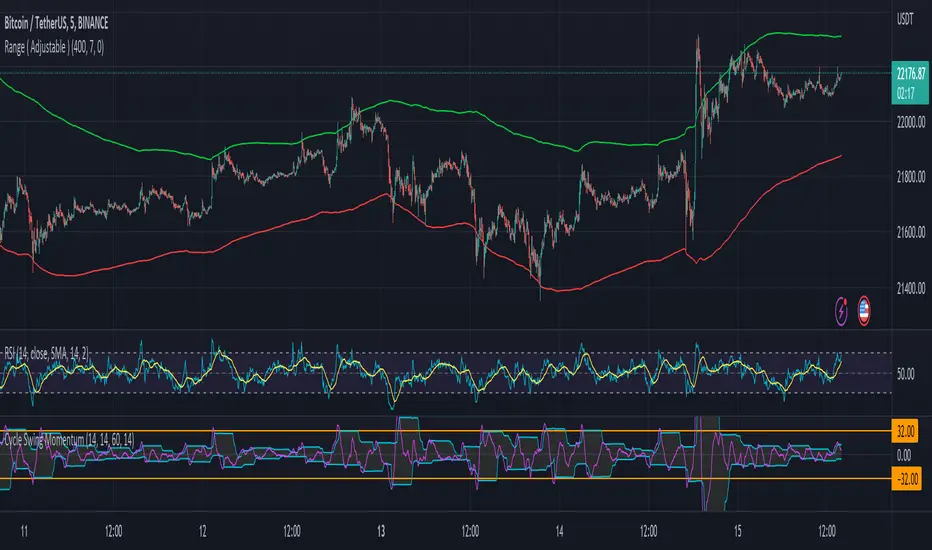
Task: Click the Bitcoin / TetherUS symbol title
Action: pos(56,23)
